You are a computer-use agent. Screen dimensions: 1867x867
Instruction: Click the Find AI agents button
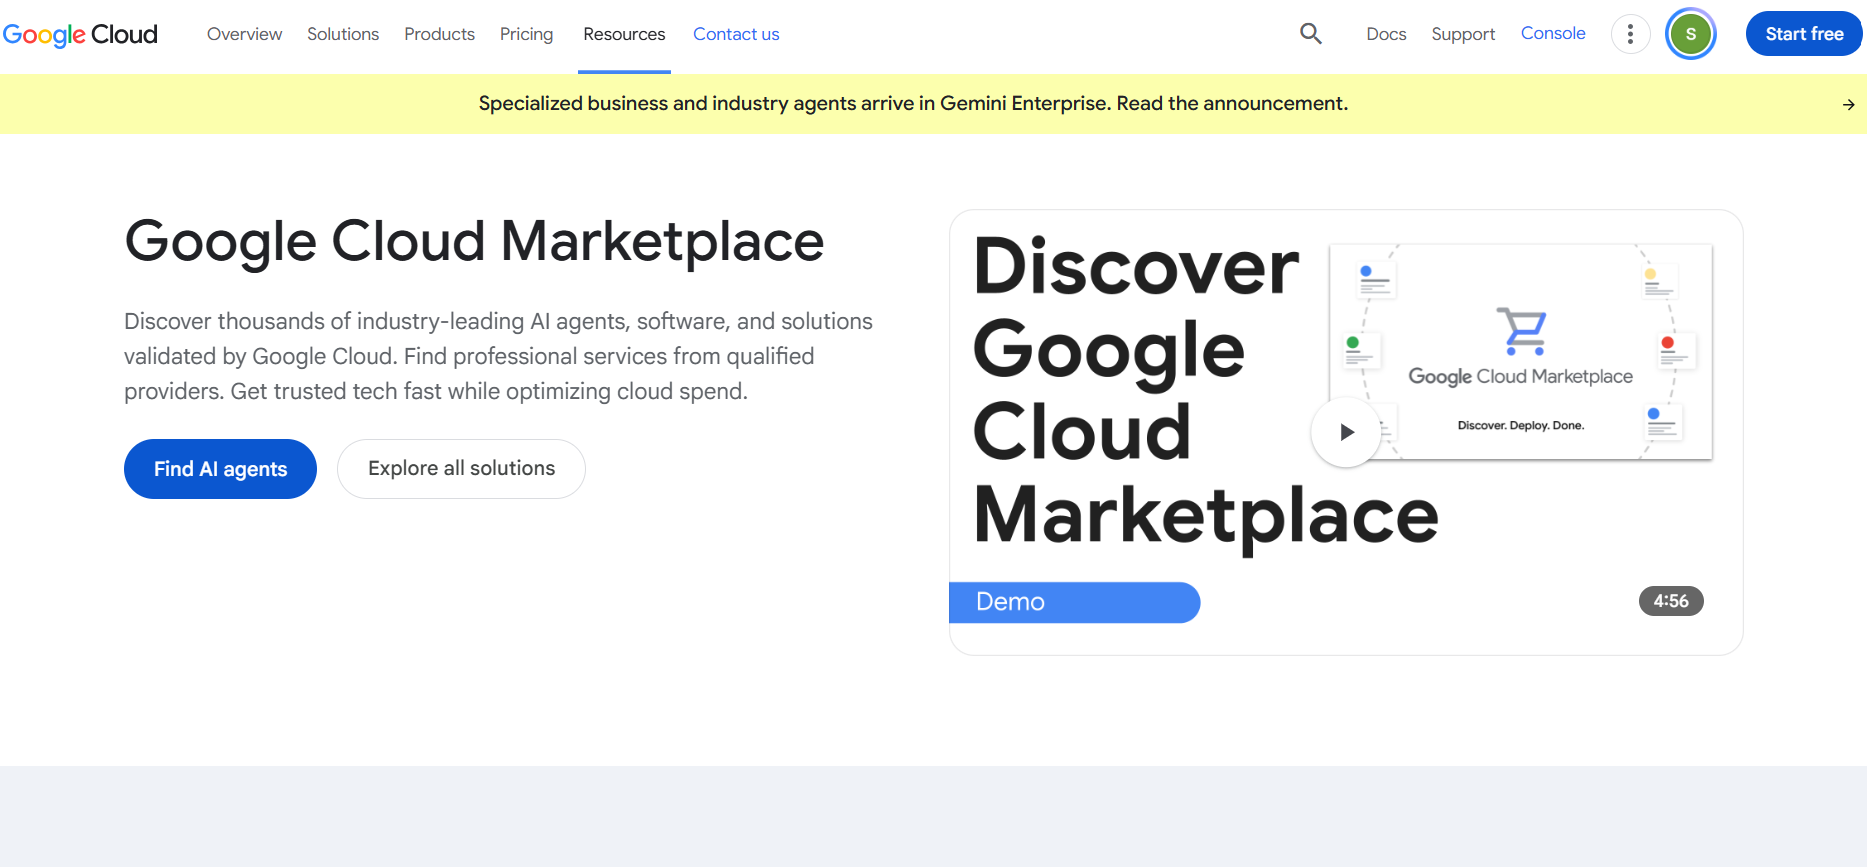coord(220,469)
